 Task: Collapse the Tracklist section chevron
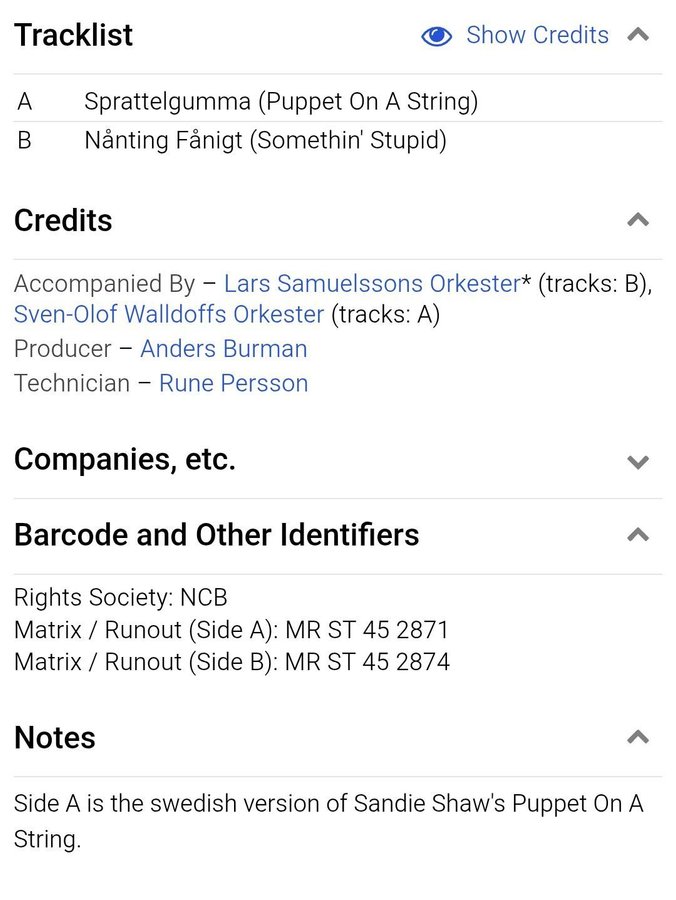point(638,35)
